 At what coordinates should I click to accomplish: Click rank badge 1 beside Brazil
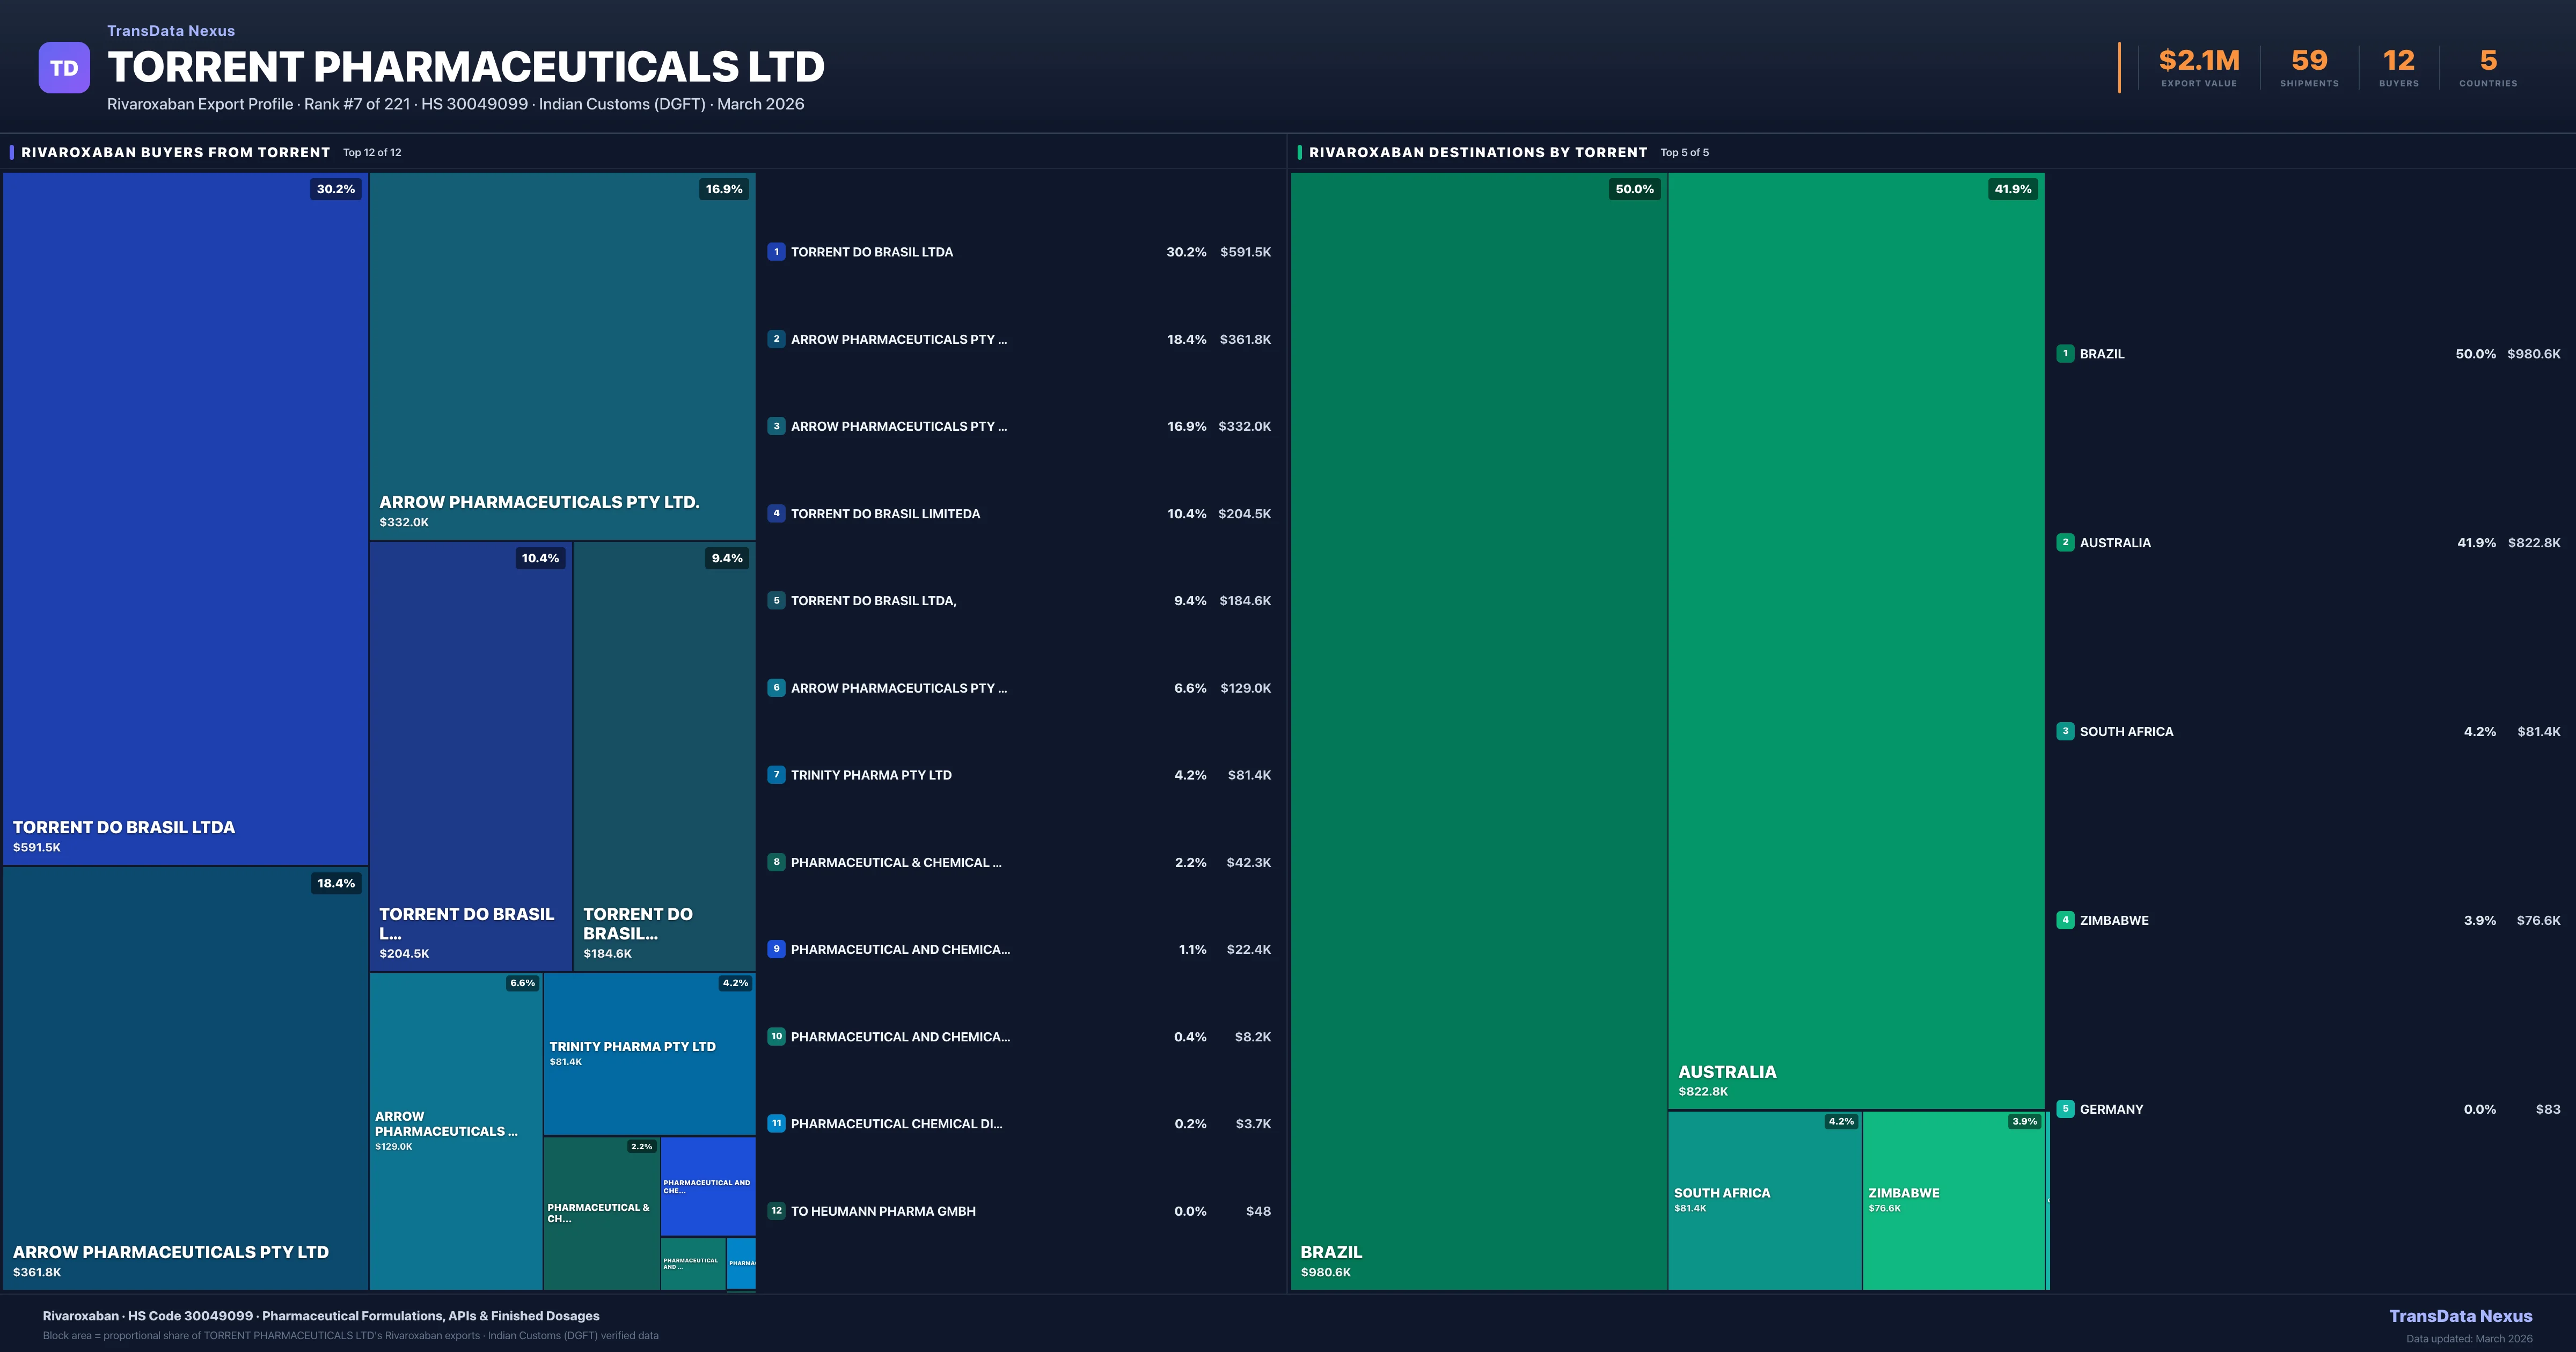pyautogui.click(x=2065, y=354)
